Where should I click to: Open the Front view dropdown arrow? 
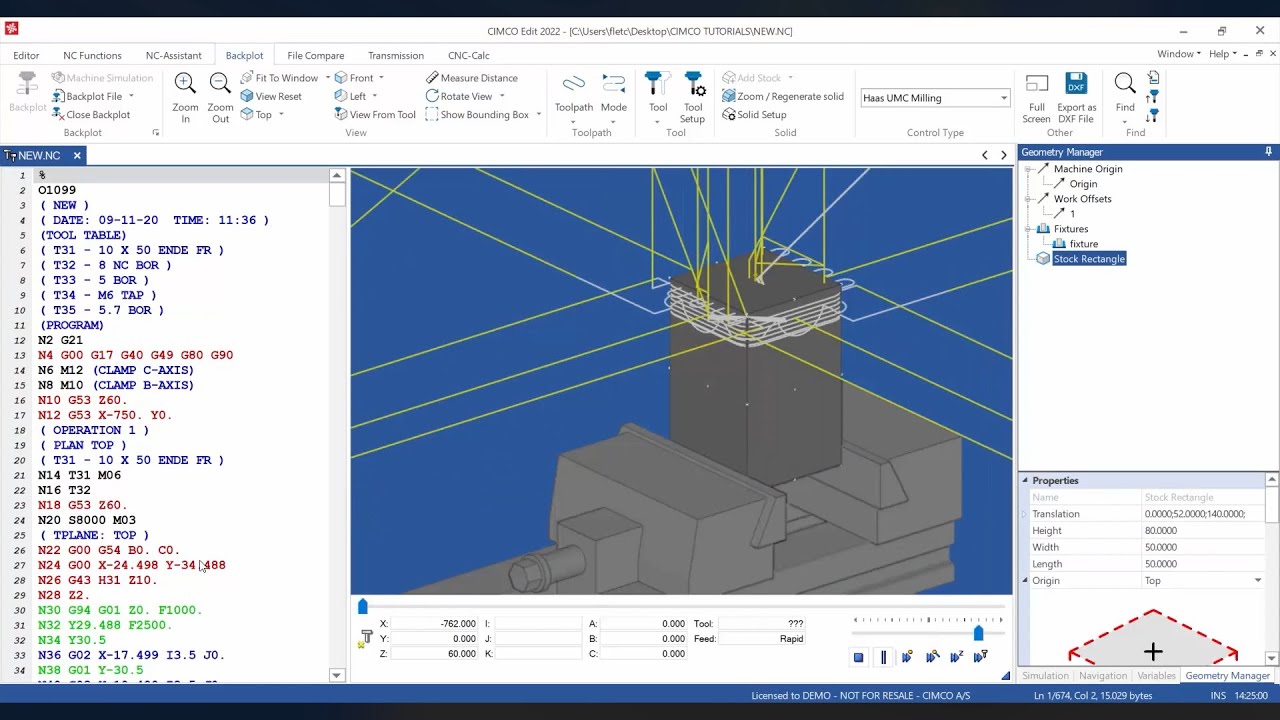[x=381, y=78]
